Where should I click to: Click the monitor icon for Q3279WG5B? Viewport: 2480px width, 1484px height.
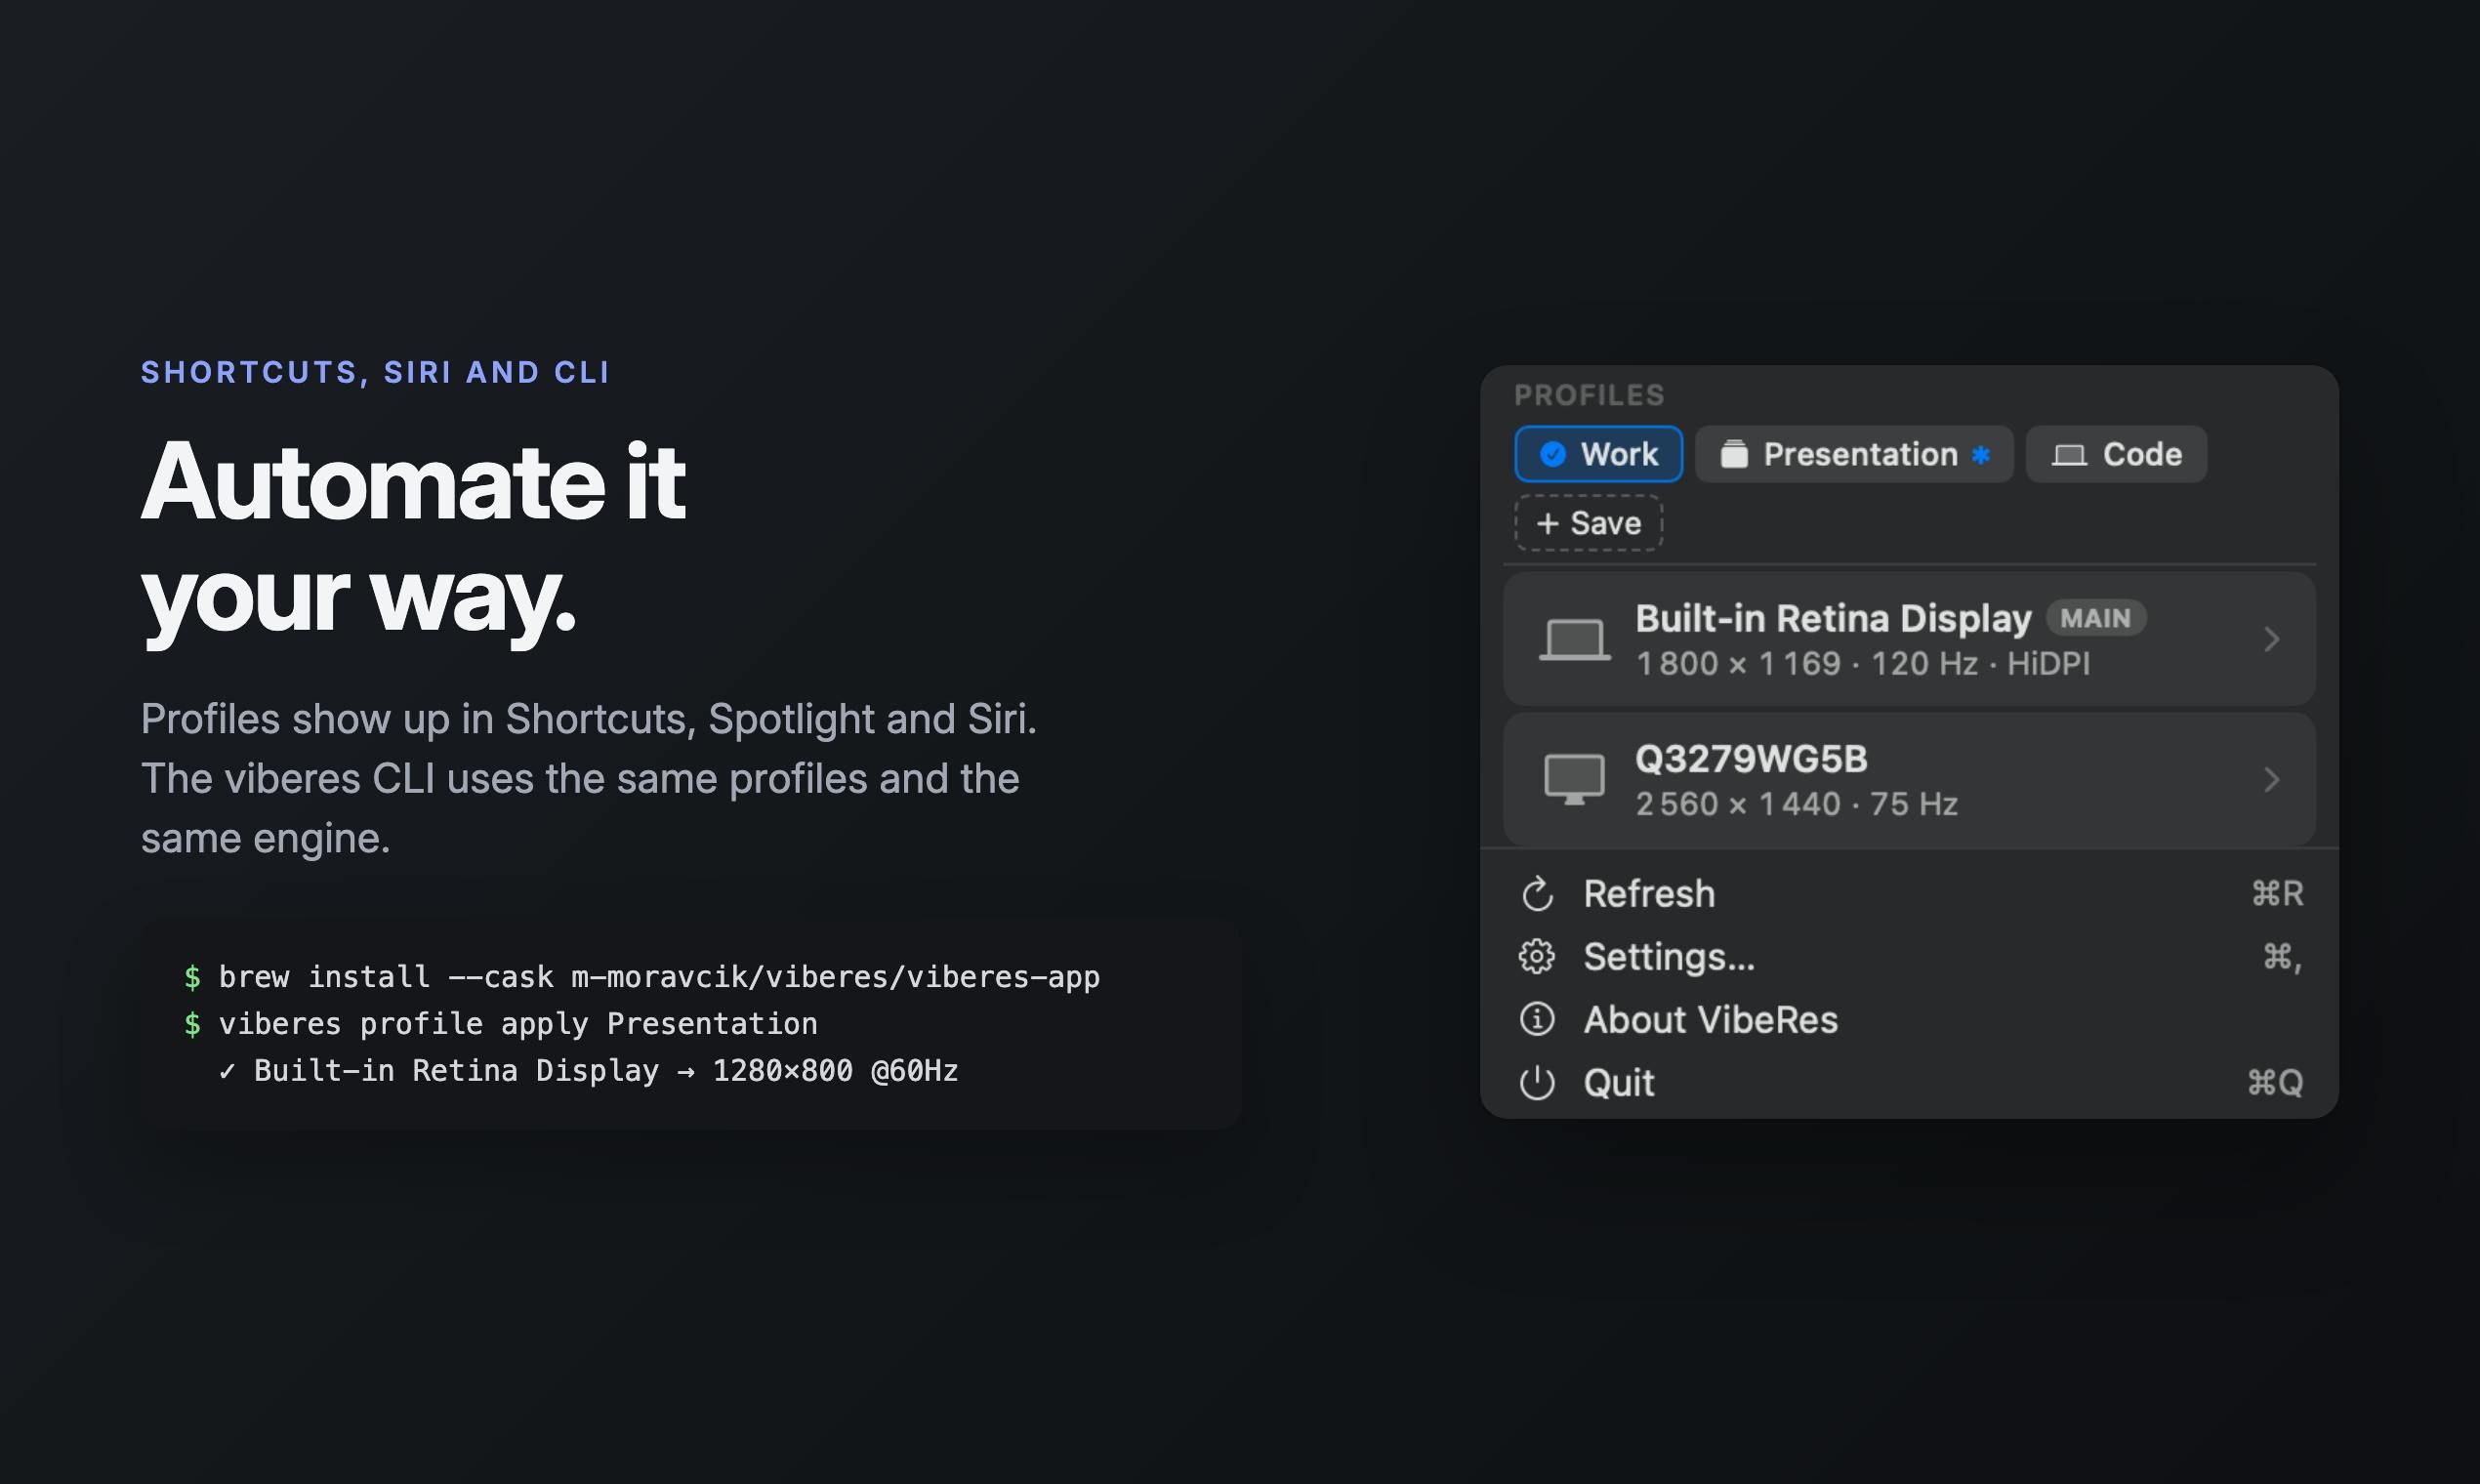tap(1574, 780)
